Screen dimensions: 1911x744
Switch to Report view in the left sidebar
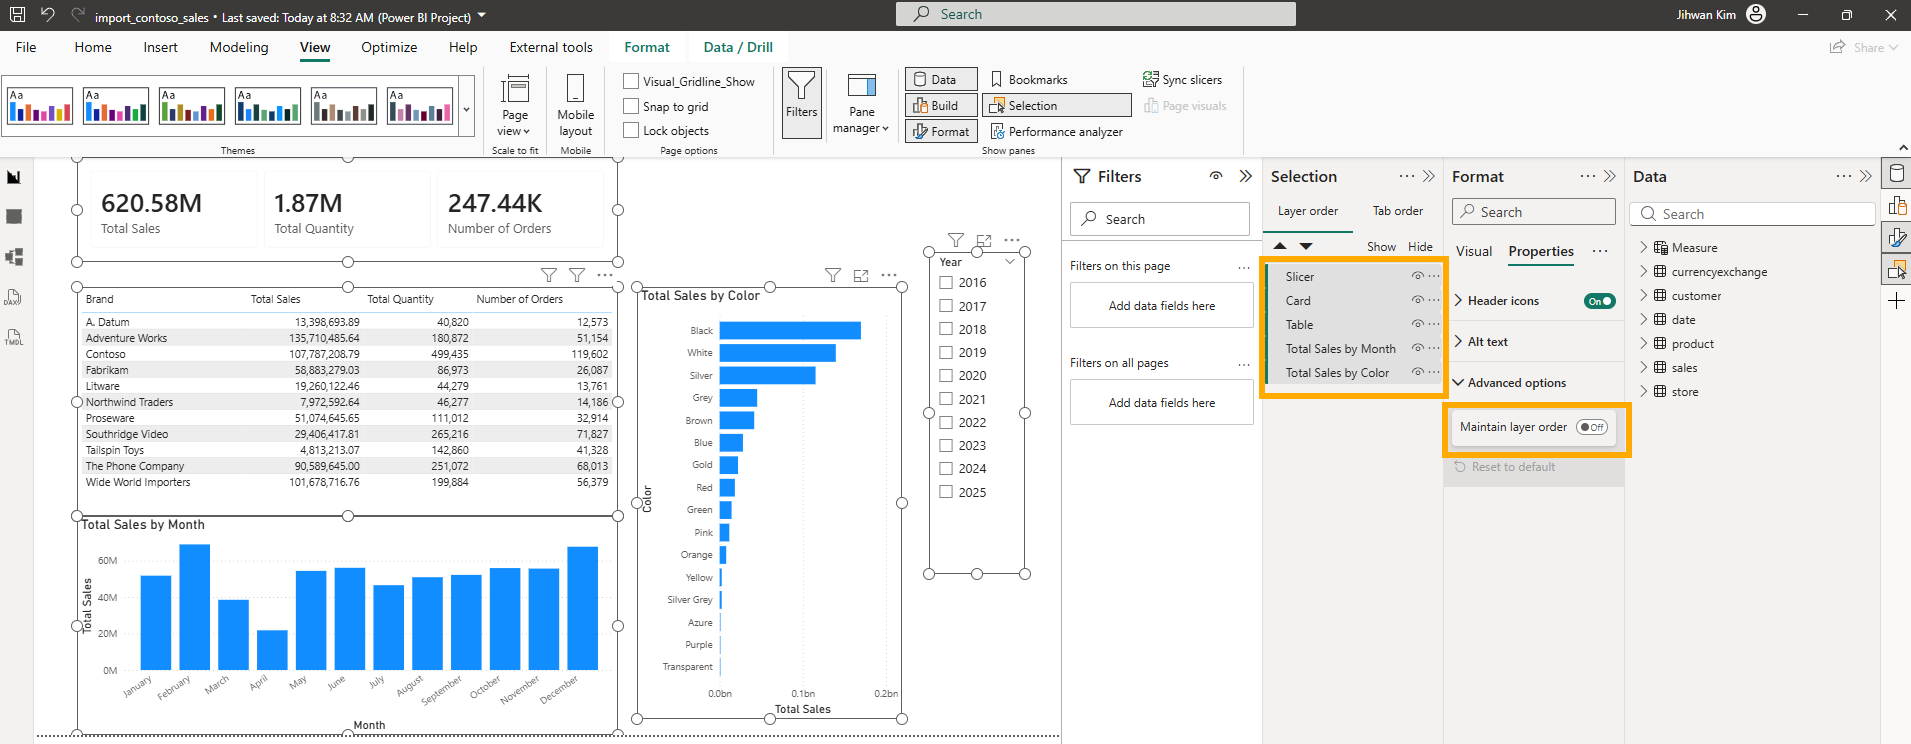pyautogui.click(x=14, y=177)
